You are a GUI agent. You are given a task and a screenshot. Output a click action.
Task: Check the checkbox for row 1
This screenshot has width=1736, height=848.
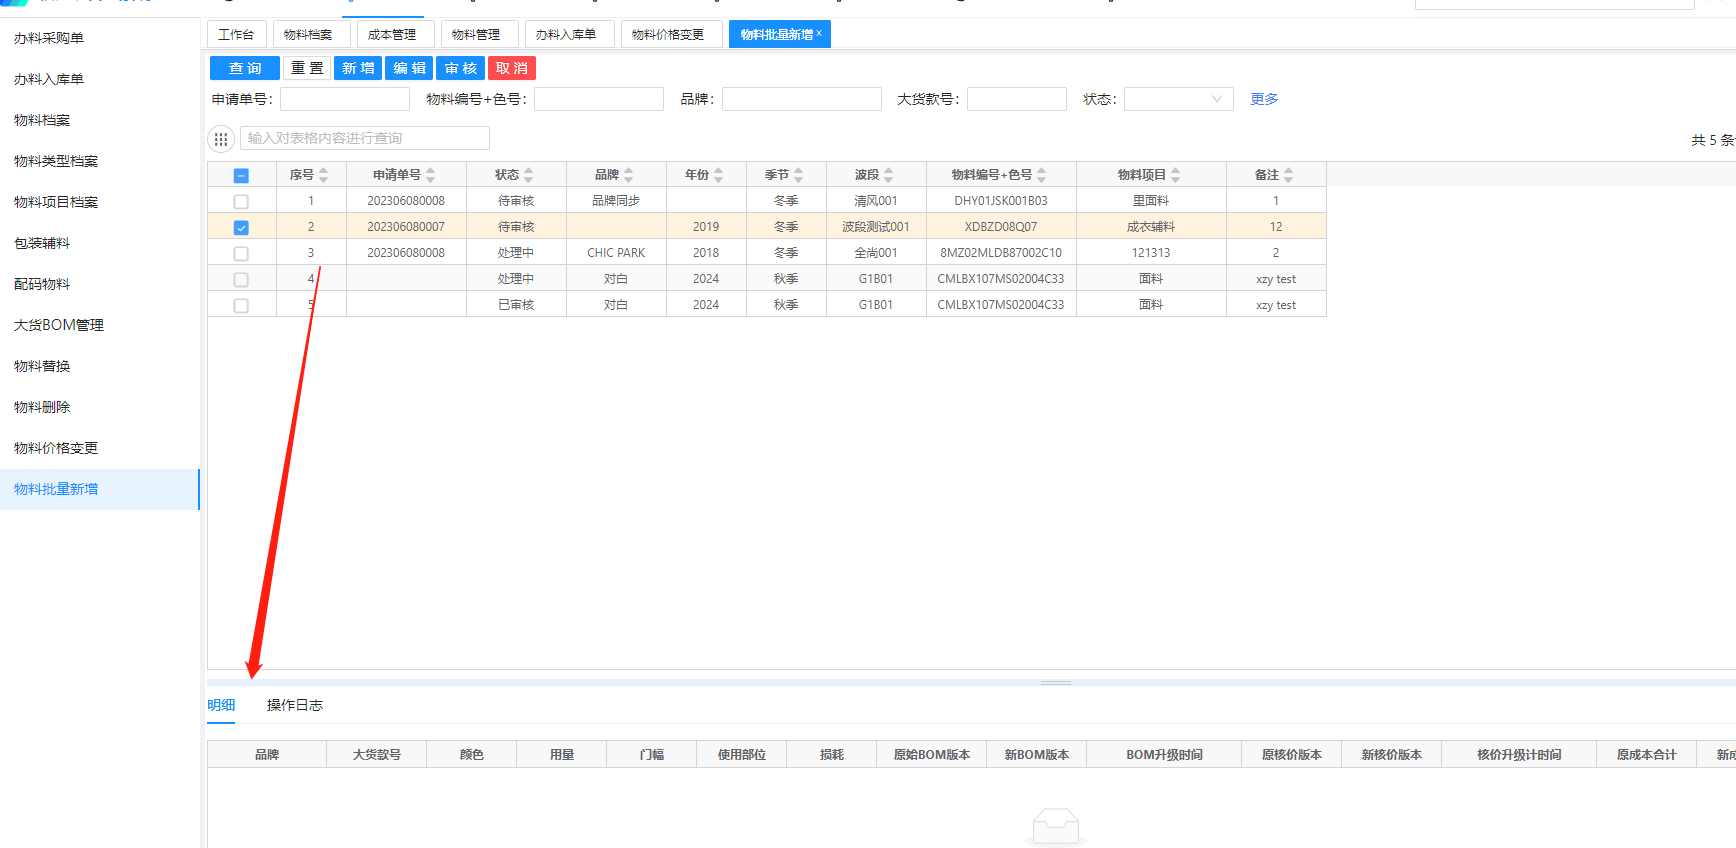click(x=241, y=202)
